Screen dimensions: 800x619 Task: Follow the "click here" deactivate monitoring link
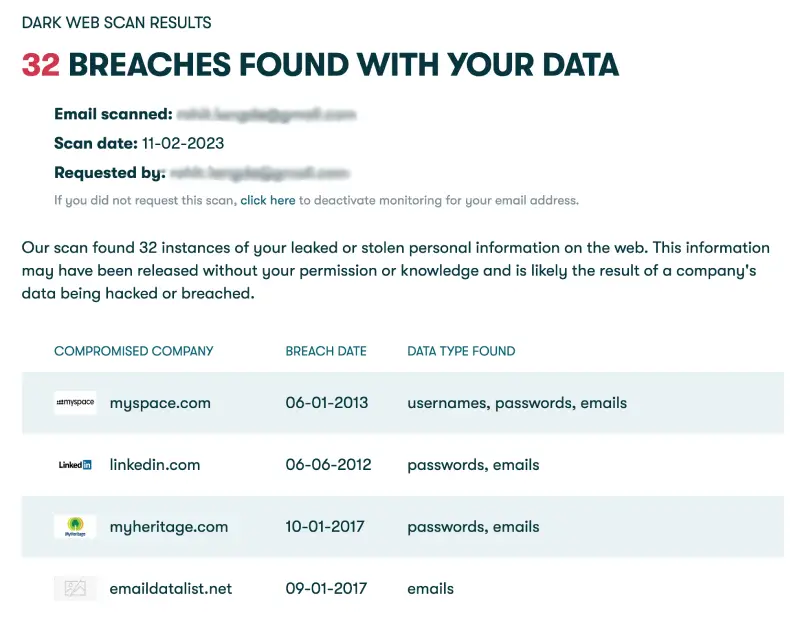(x=267, y=200)
